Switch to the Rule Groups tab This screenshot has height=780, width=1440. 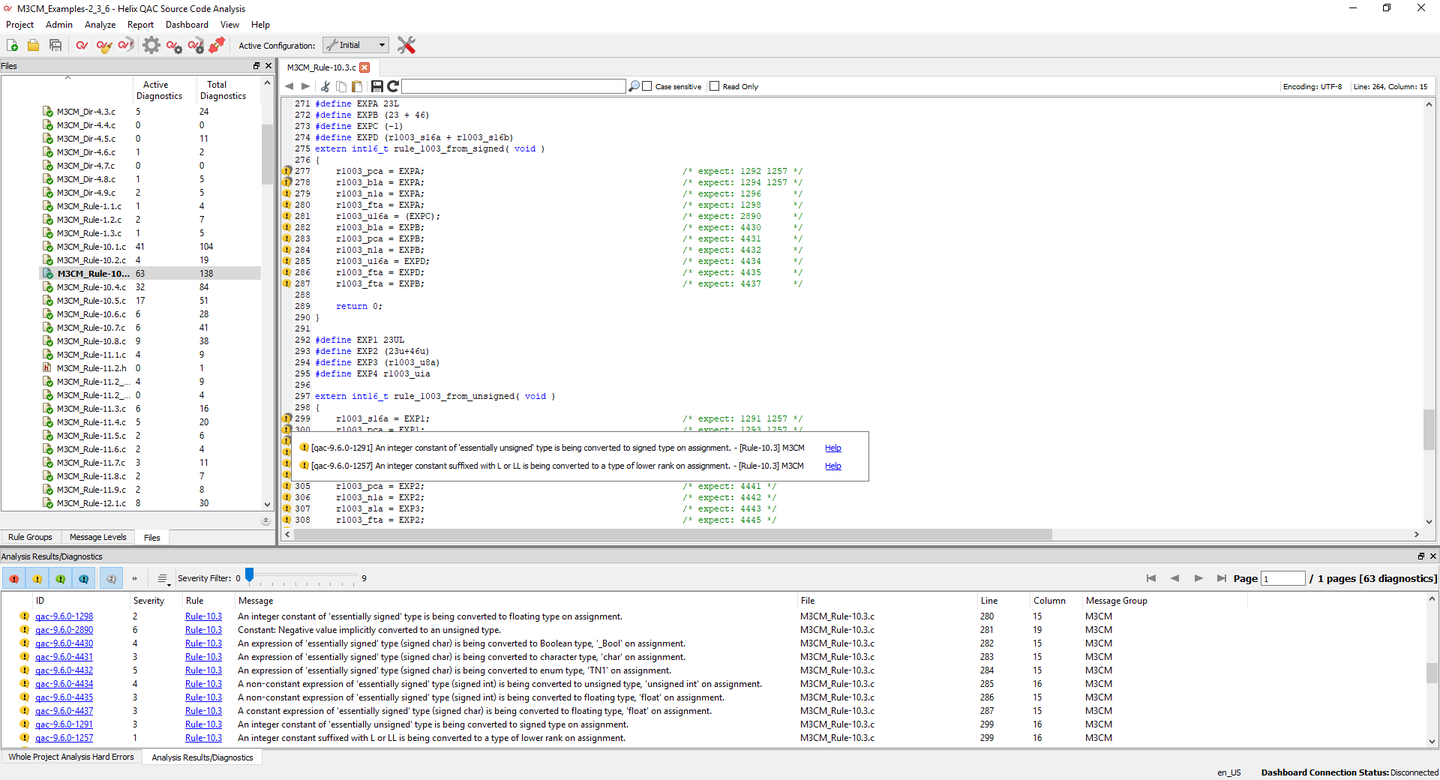click(30, 537)
